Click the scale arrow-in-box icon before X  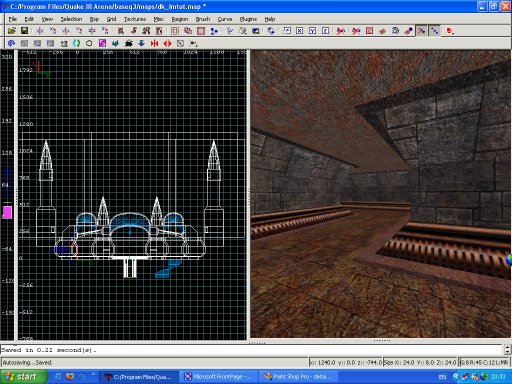click(287, 31)
